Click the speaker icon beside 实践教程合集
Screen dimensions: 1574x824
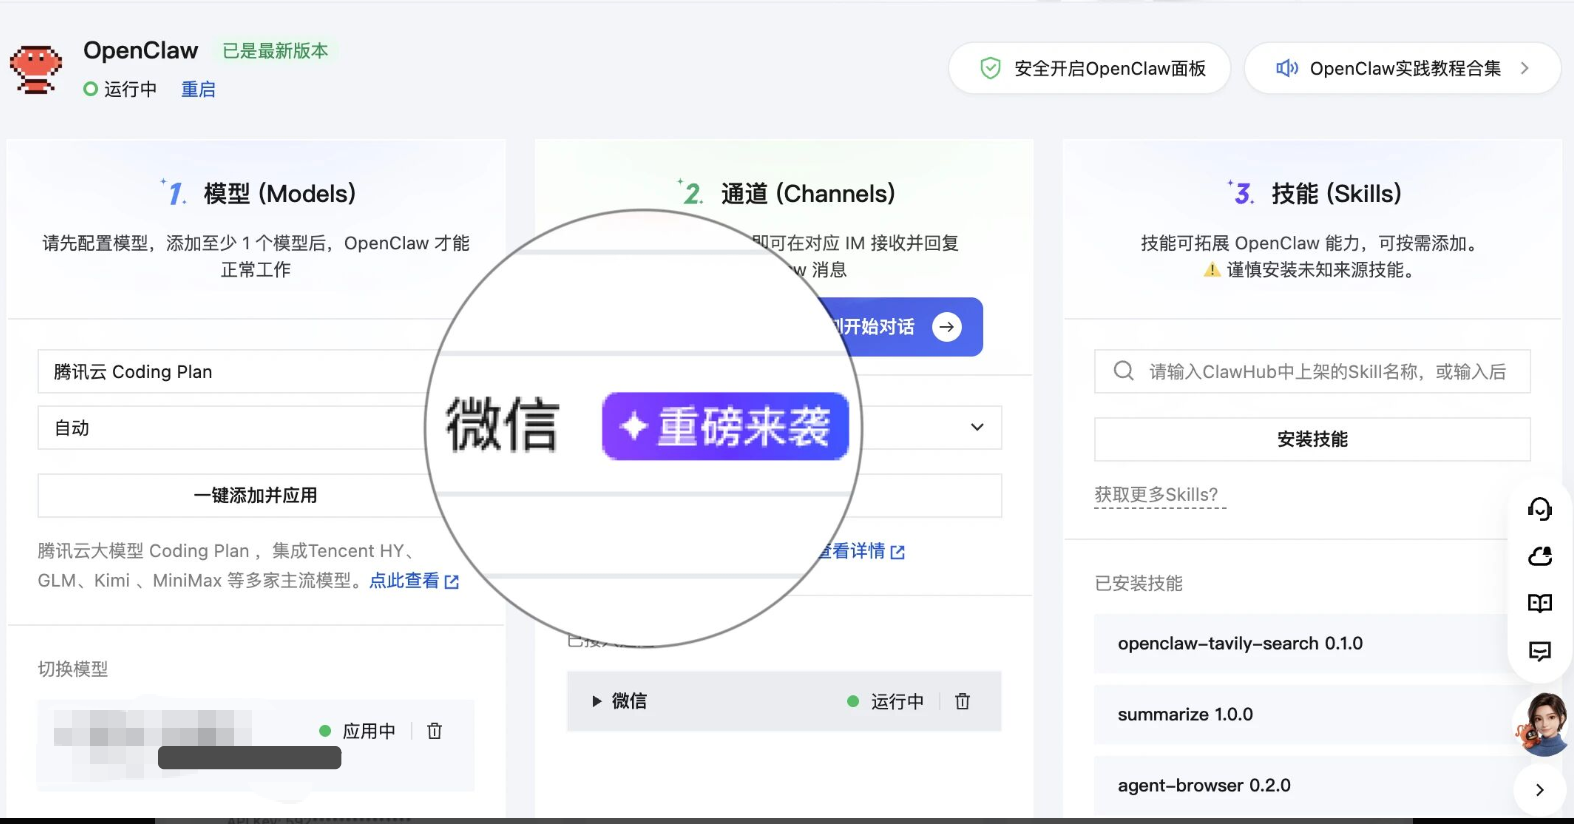point(1287,68)
